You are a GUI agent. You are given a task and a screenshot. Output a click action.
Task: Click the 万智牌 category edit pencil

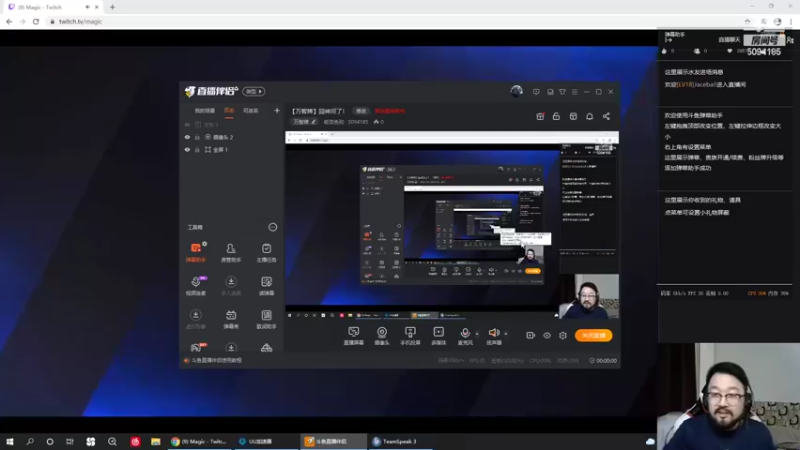point(314,122)
